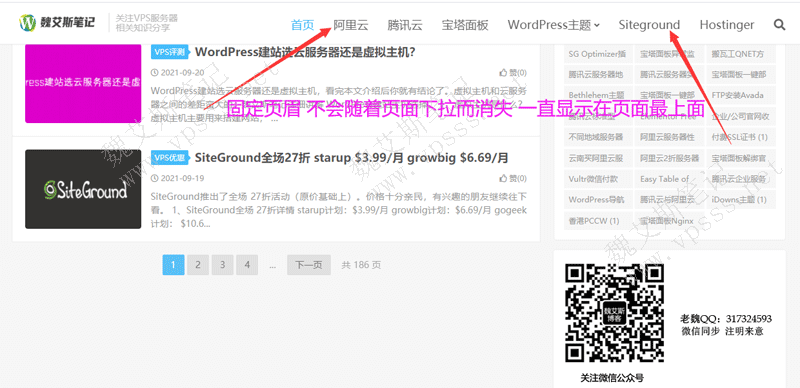Select page 1 in pagination
Screen dimensions: 800x388
(x=173, y=265)
